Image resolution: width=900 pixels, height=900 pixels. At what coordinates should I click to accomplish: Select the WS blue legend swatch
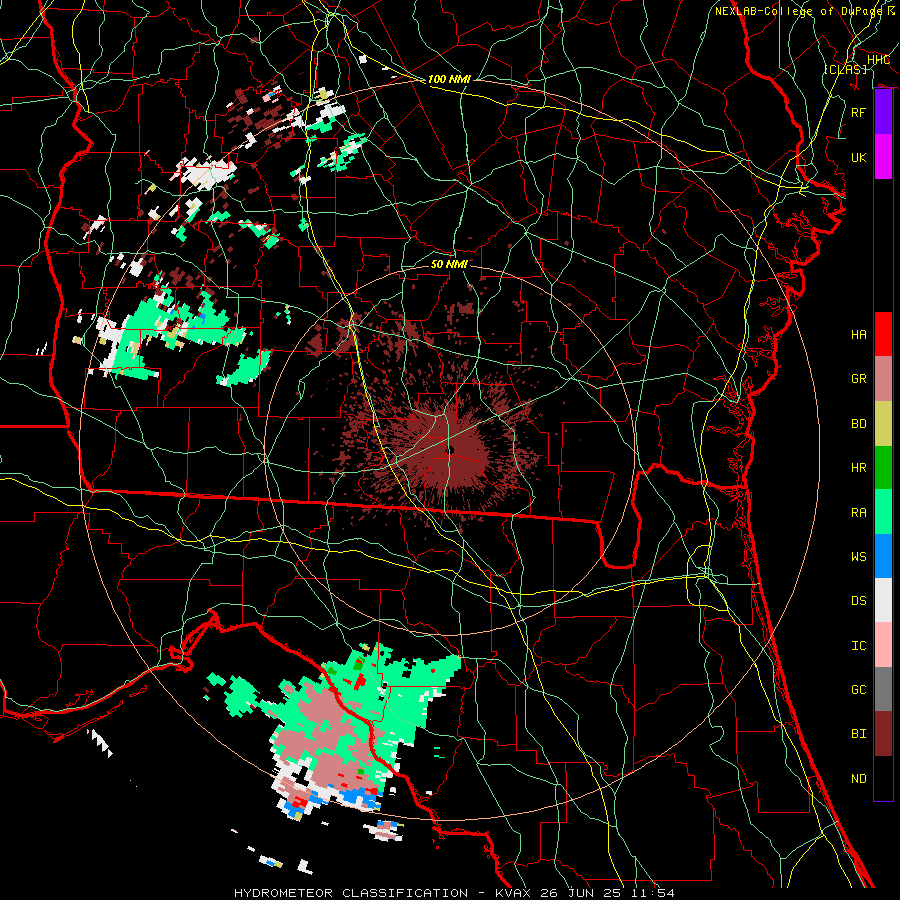coord(883,556)
